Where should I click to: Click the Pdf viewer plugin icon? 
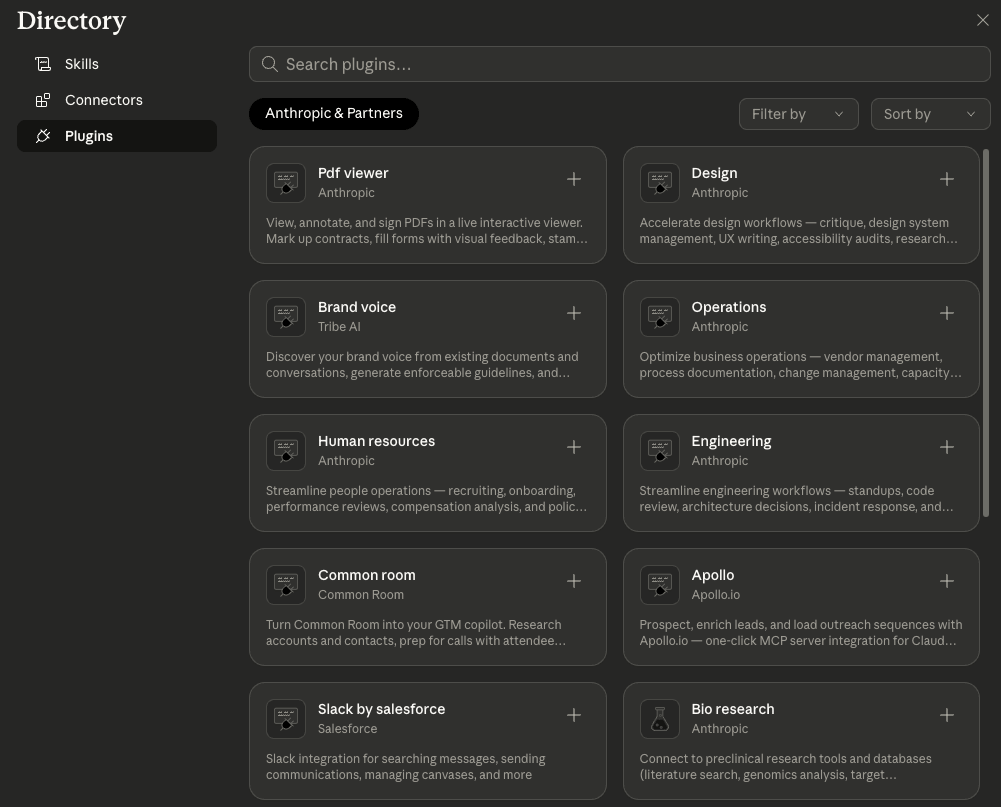tap(286, 183)
